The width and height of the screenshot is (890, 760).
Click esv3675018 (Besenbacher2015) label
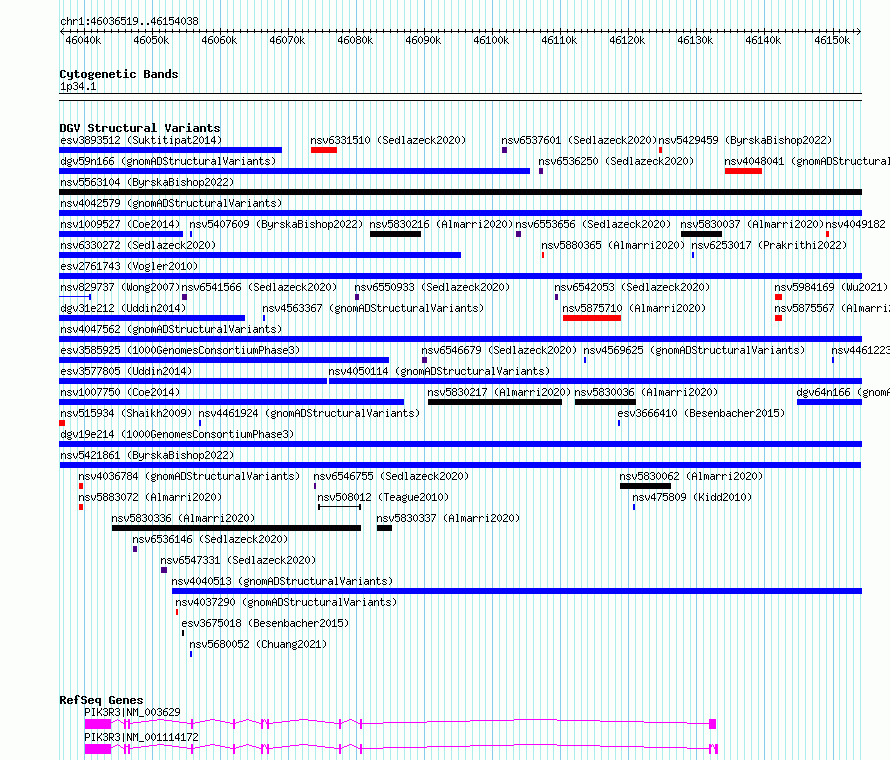265,623
